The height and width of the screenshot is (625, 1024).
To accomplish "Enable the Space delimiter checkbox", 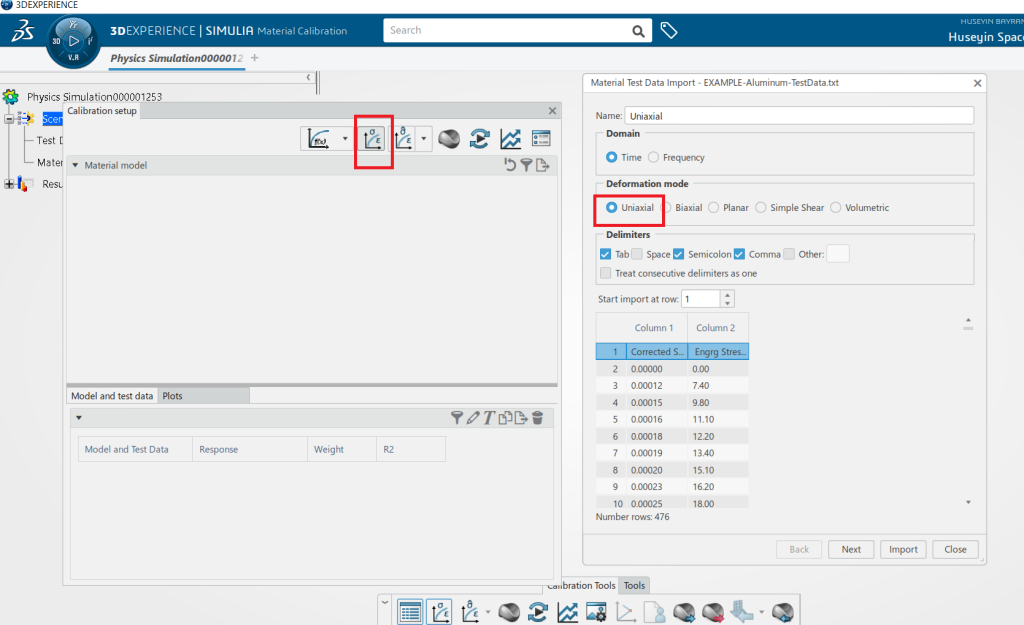I will pyautogui.click(x=637, y=254).
